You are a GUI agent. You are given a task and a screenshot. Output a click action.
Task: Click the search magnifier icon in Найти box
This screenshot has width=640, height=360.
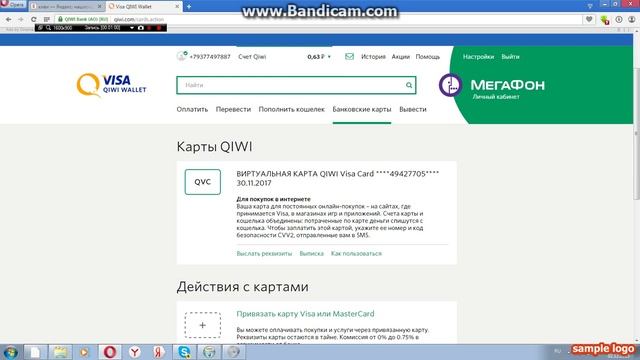click(x=409, y=85)
